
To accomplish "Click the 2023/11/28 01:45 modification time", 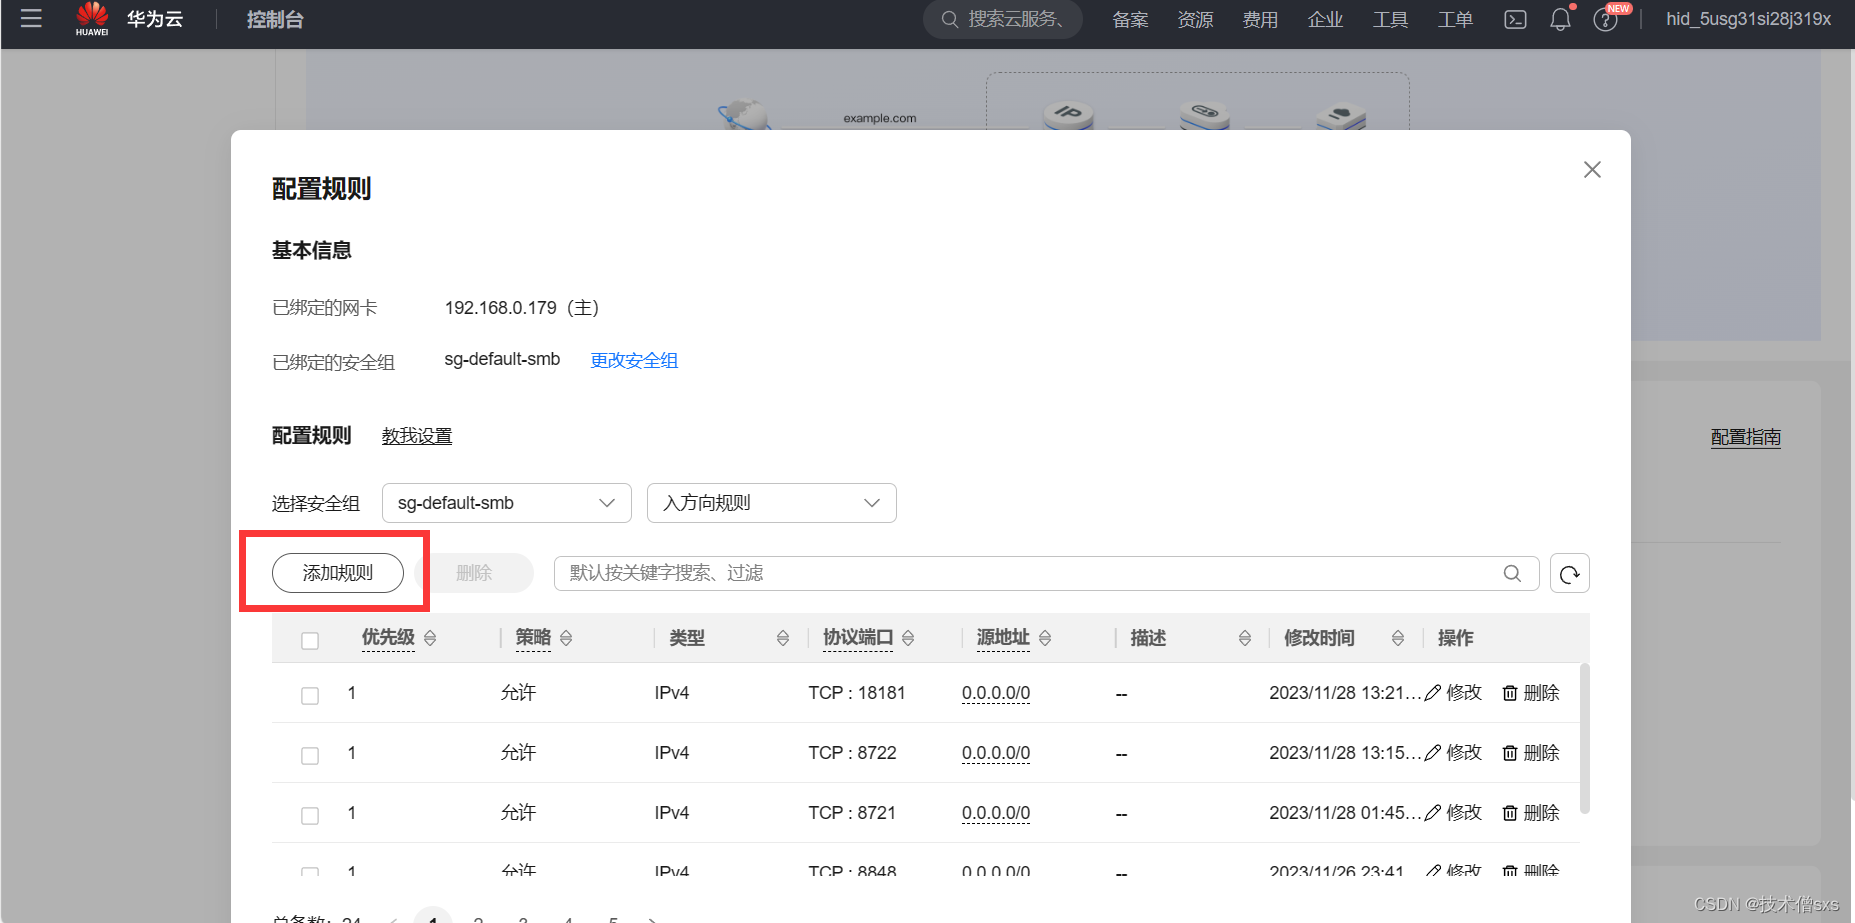I will click(1345, 813).
